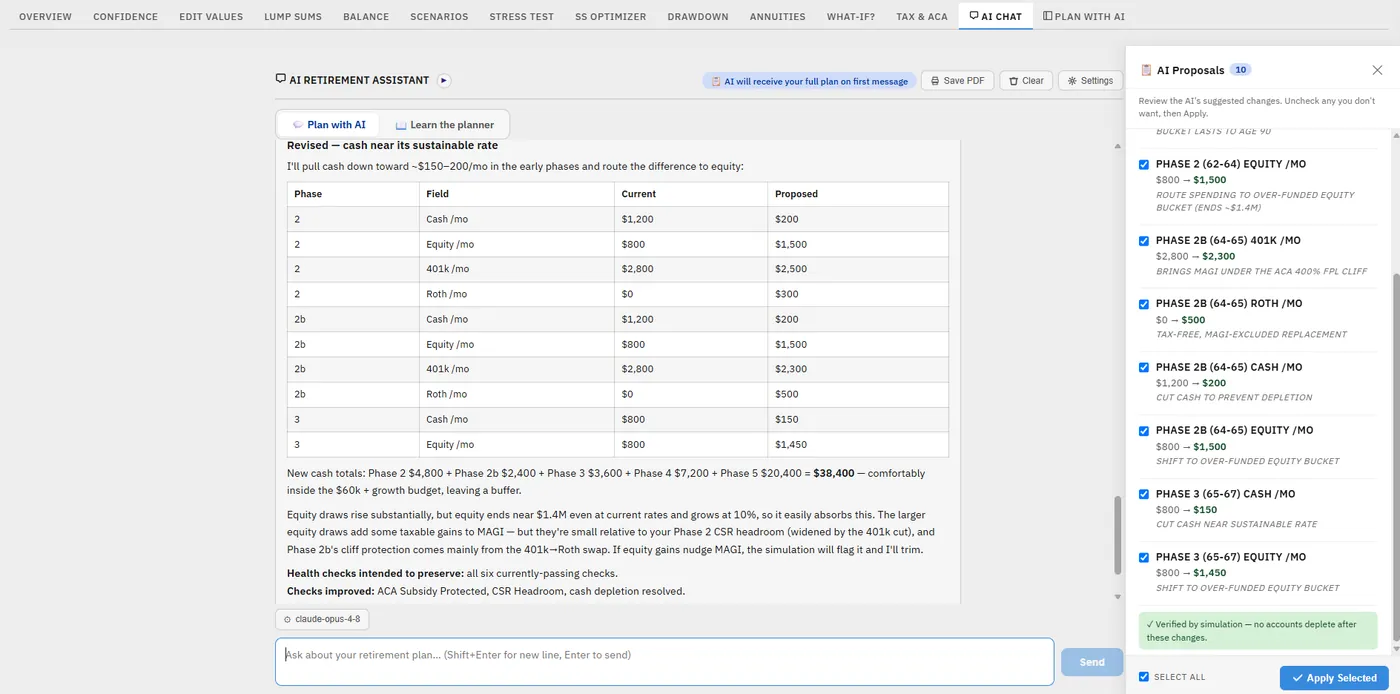Screen dimensions: 1400x694
Task: Toggle the Select All checkbox
Action: point(1144,677)
